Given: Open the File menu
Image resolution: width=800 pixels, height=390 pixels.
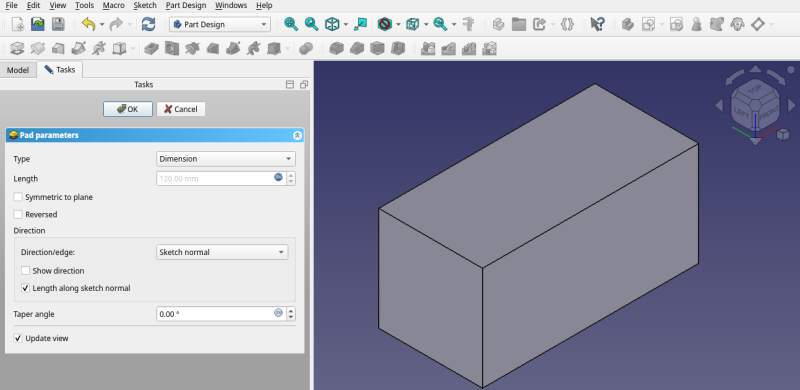Looking at the screenshot, I should pos(11,5).
